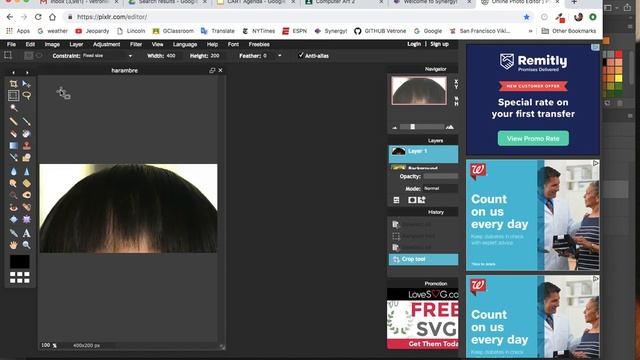
Task: Select the Blur tool
Action: pos(13,171)
